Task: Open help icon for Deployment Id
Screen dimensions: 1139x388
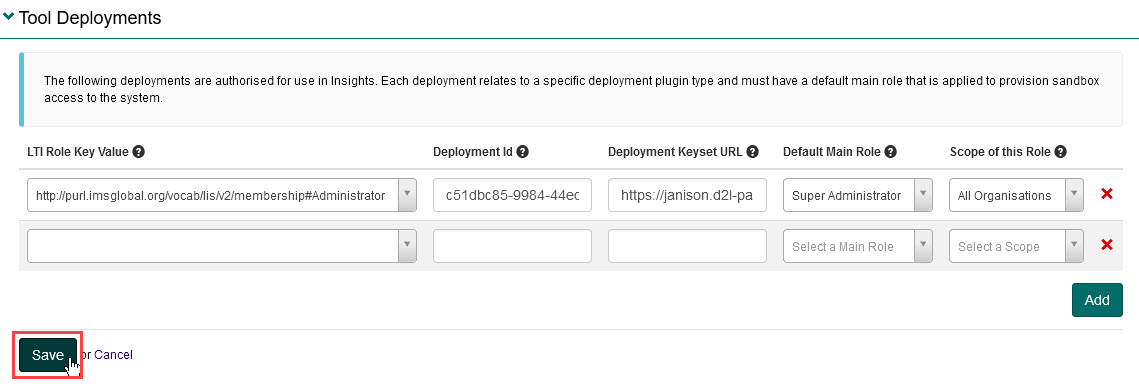Action: [522, 152]
